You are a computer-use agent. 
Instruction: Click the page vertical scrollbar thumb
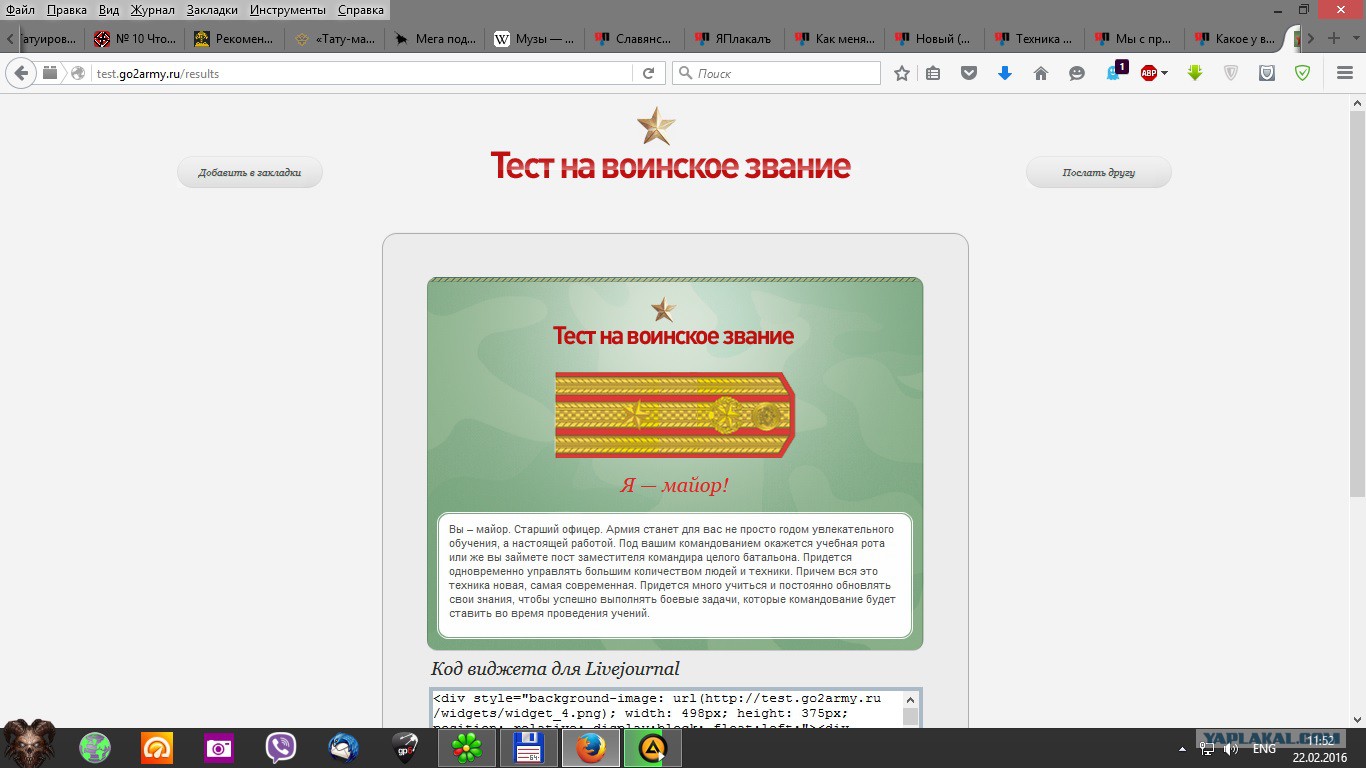click(x=1356, y=300)
